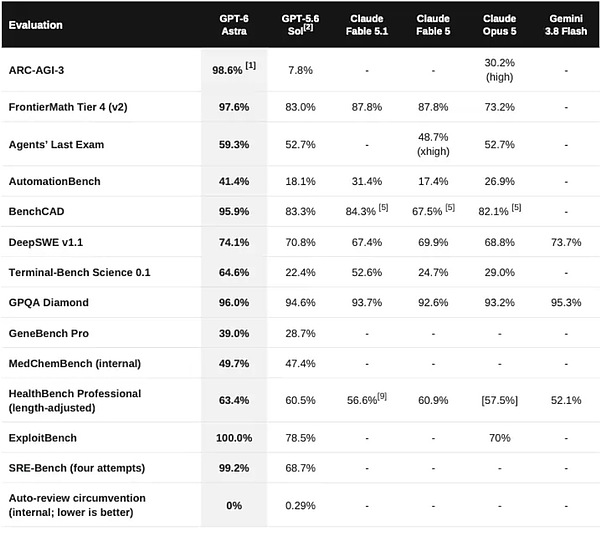Open footnote [9] next to 56.6%
The height and width of the screenshot is (544, 600).
(382, 396)
